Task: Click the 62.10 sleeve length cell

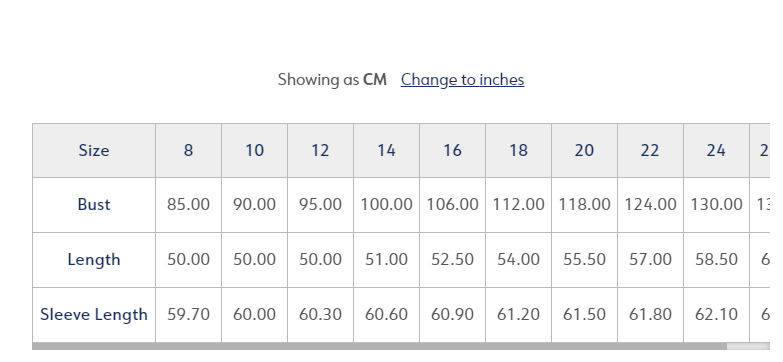Action: pyautogui.click(x=716, y=315)
